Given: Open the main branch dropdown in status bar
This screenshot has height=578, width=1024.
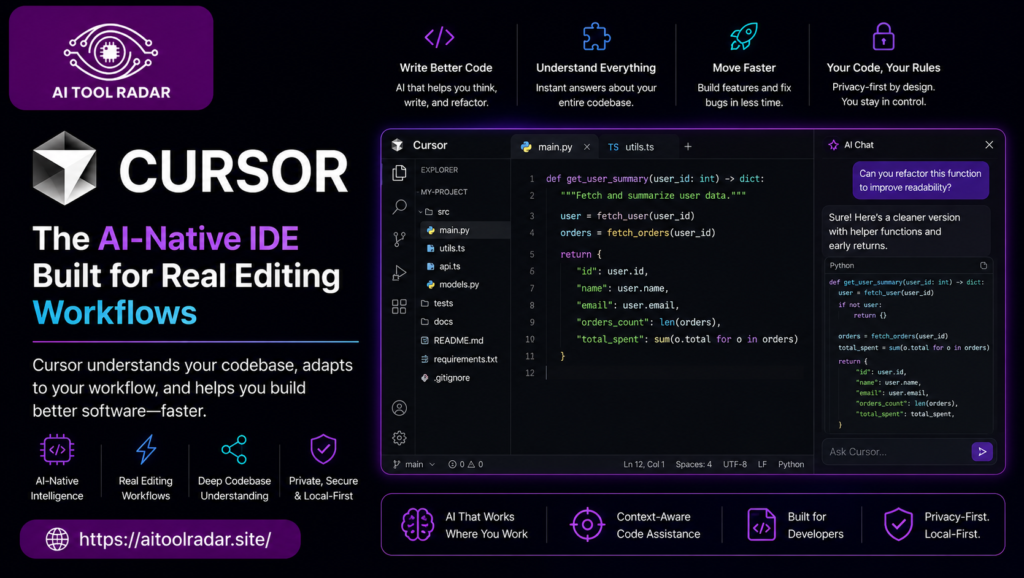Looking at the screenshot, I should 414,464.
